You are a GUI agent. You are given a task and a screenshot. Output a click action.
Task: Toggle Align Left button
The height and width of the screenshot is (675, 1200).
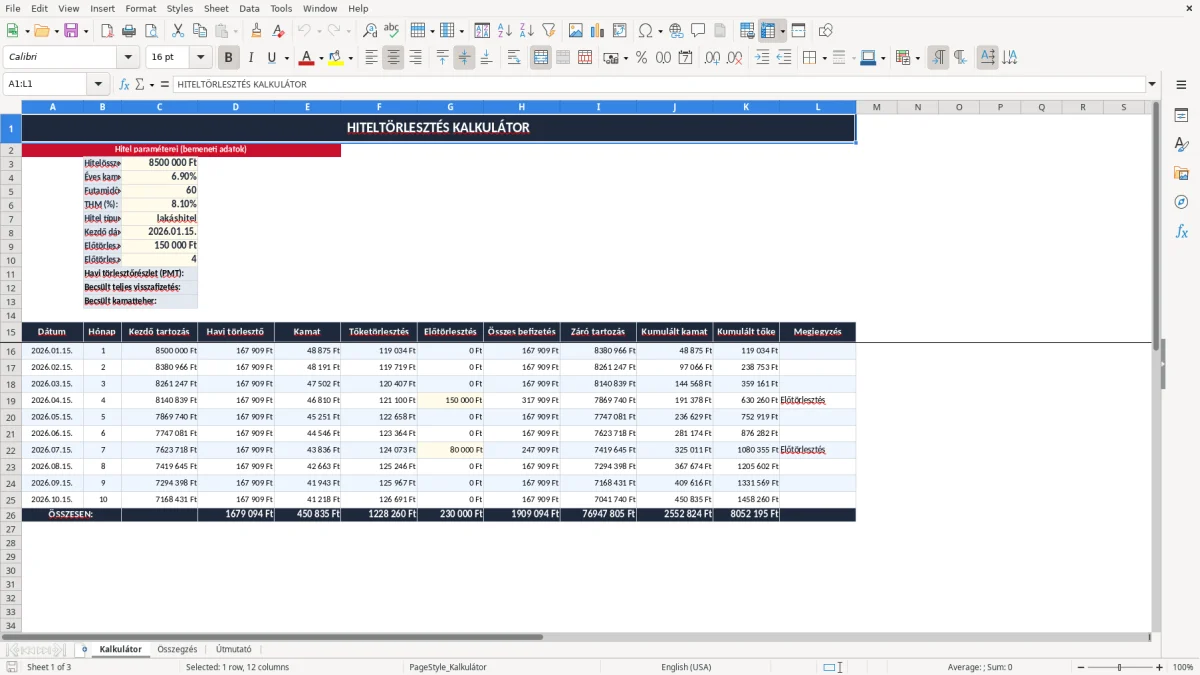coord(372,58)
